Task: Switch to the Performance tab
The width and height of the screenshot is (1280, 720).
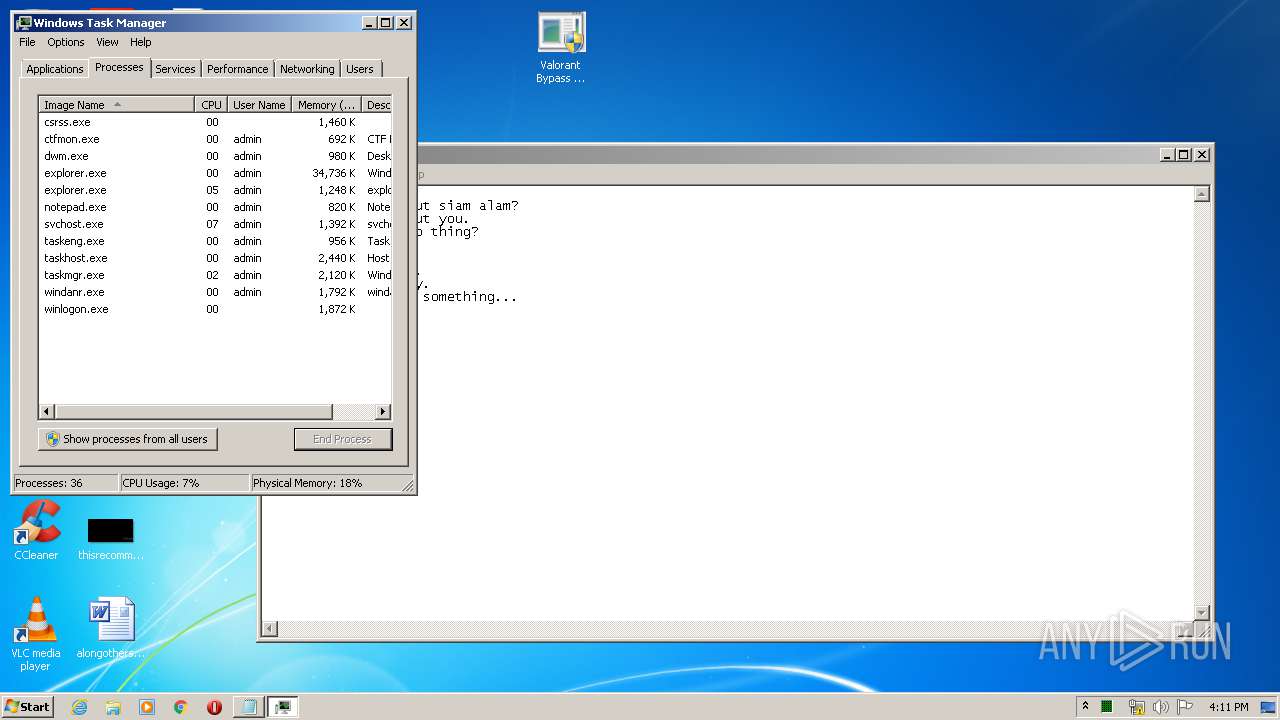Action: 237,69
